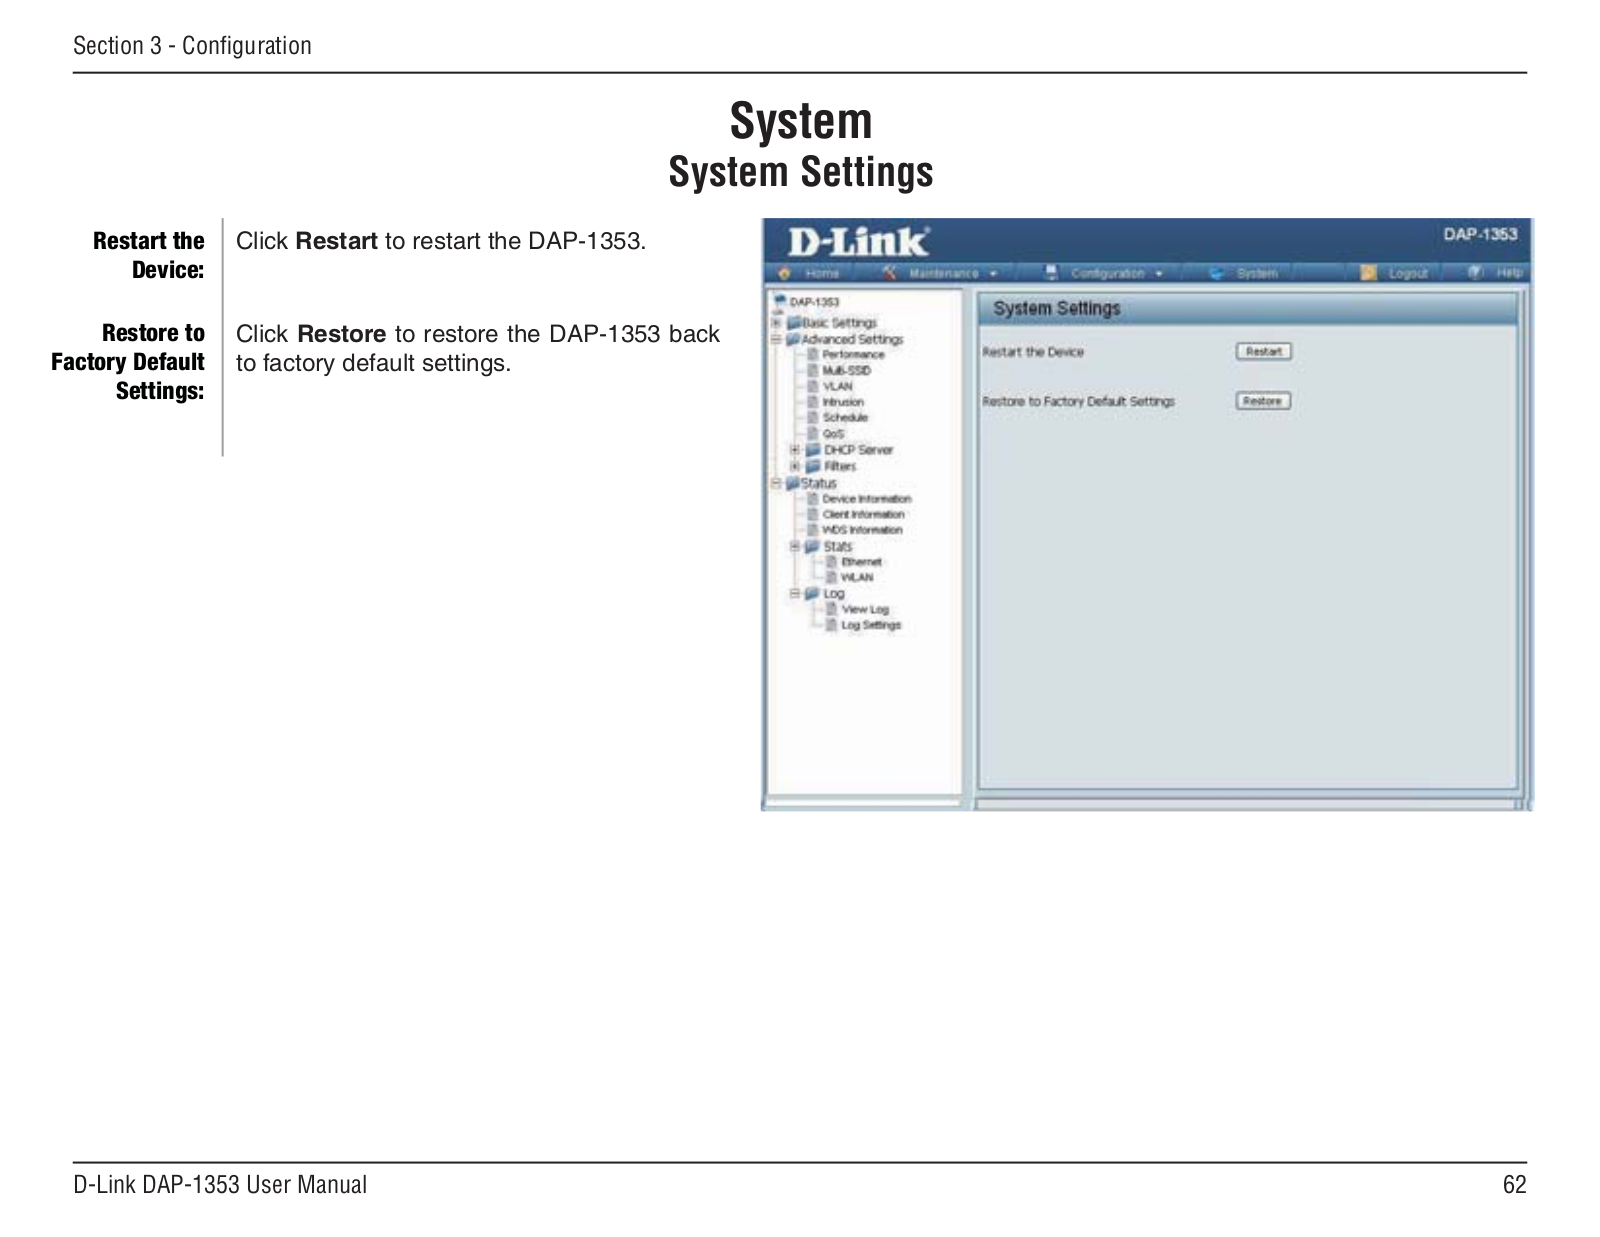Open VLAN in the tree

tap(837, 386)
